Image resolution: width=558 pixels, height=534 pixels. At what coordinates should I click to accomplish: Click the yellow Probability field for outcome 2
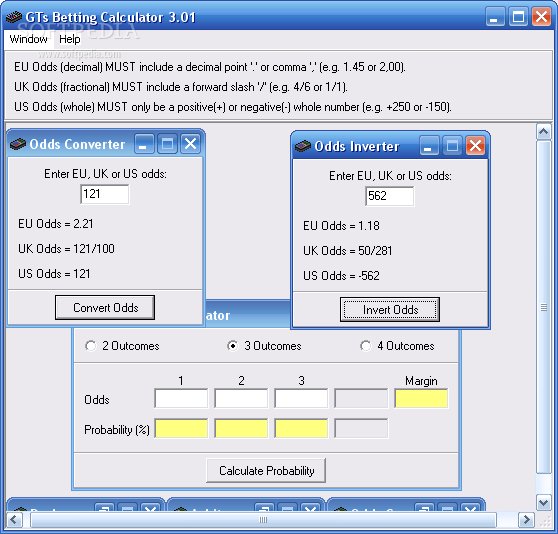241,428
